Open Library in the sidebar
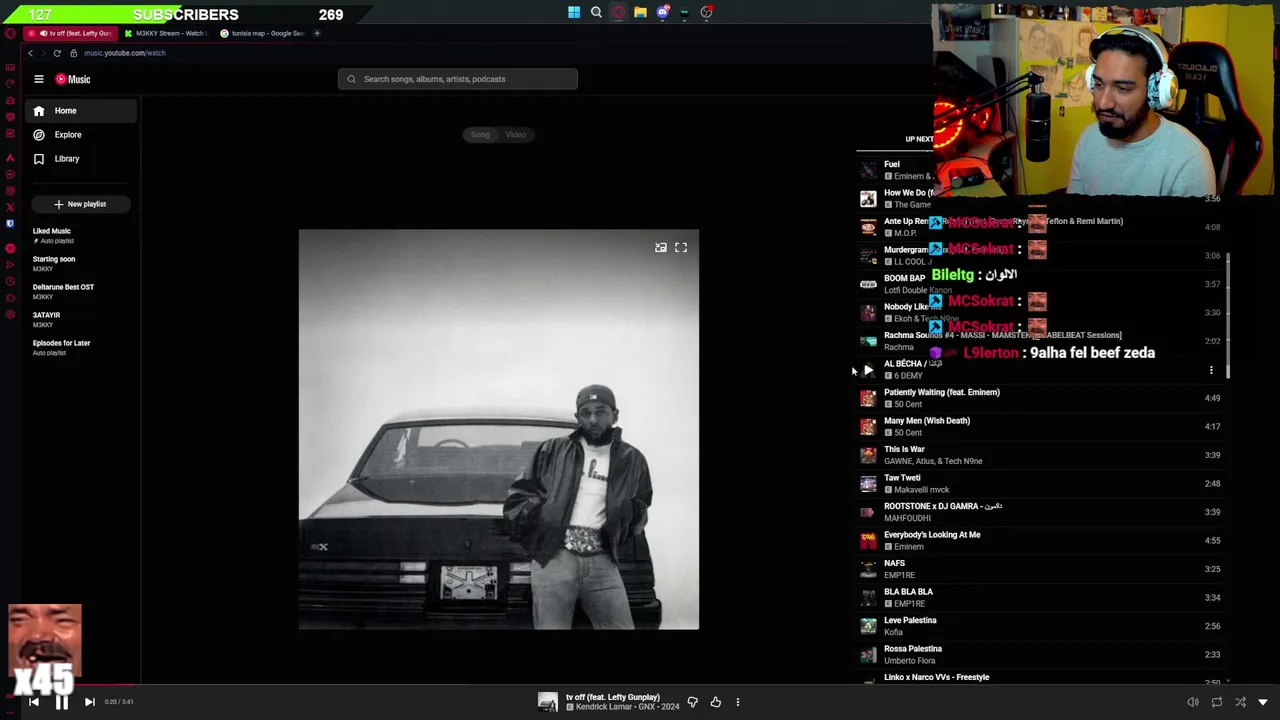The image size is (1280, 720). tap(79, 159)
